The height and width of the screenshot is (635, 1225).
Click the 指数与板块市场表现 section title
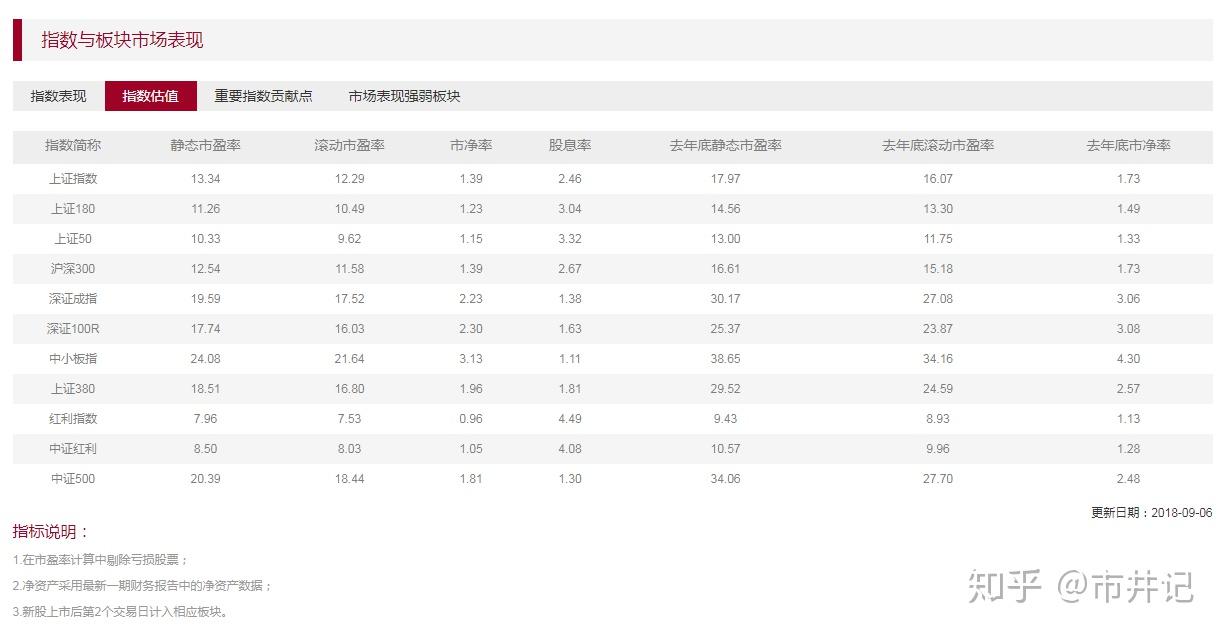pos(122,40)
